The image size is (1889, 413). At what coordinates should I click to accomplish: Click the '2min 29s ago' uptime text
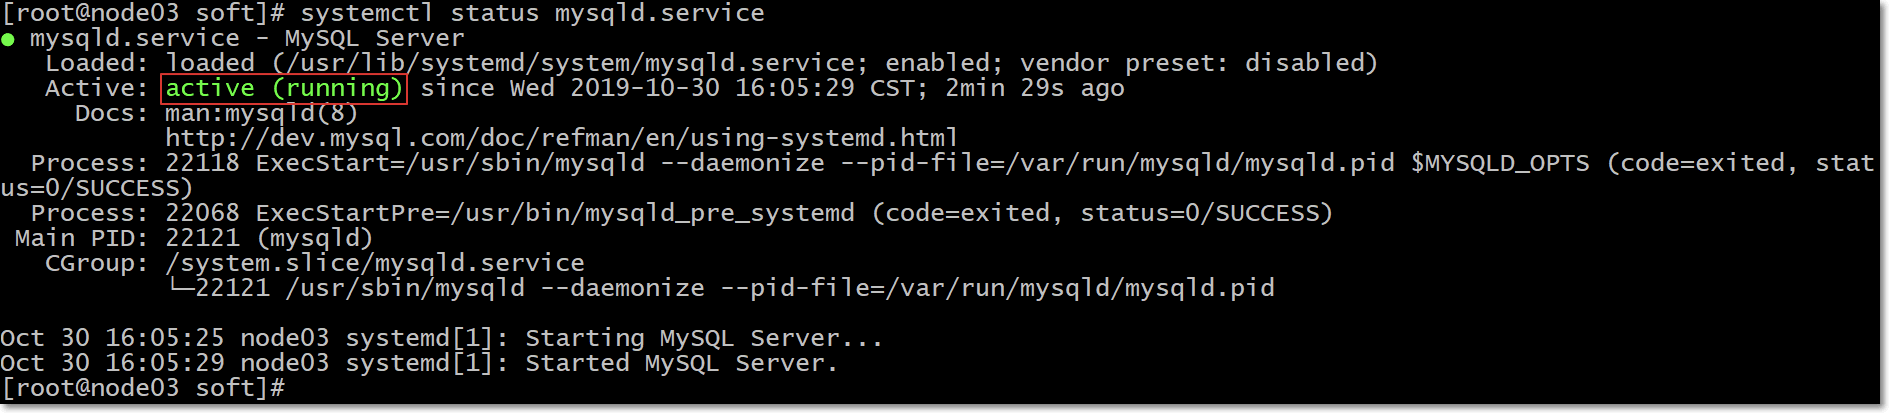tap(1034, 88)
